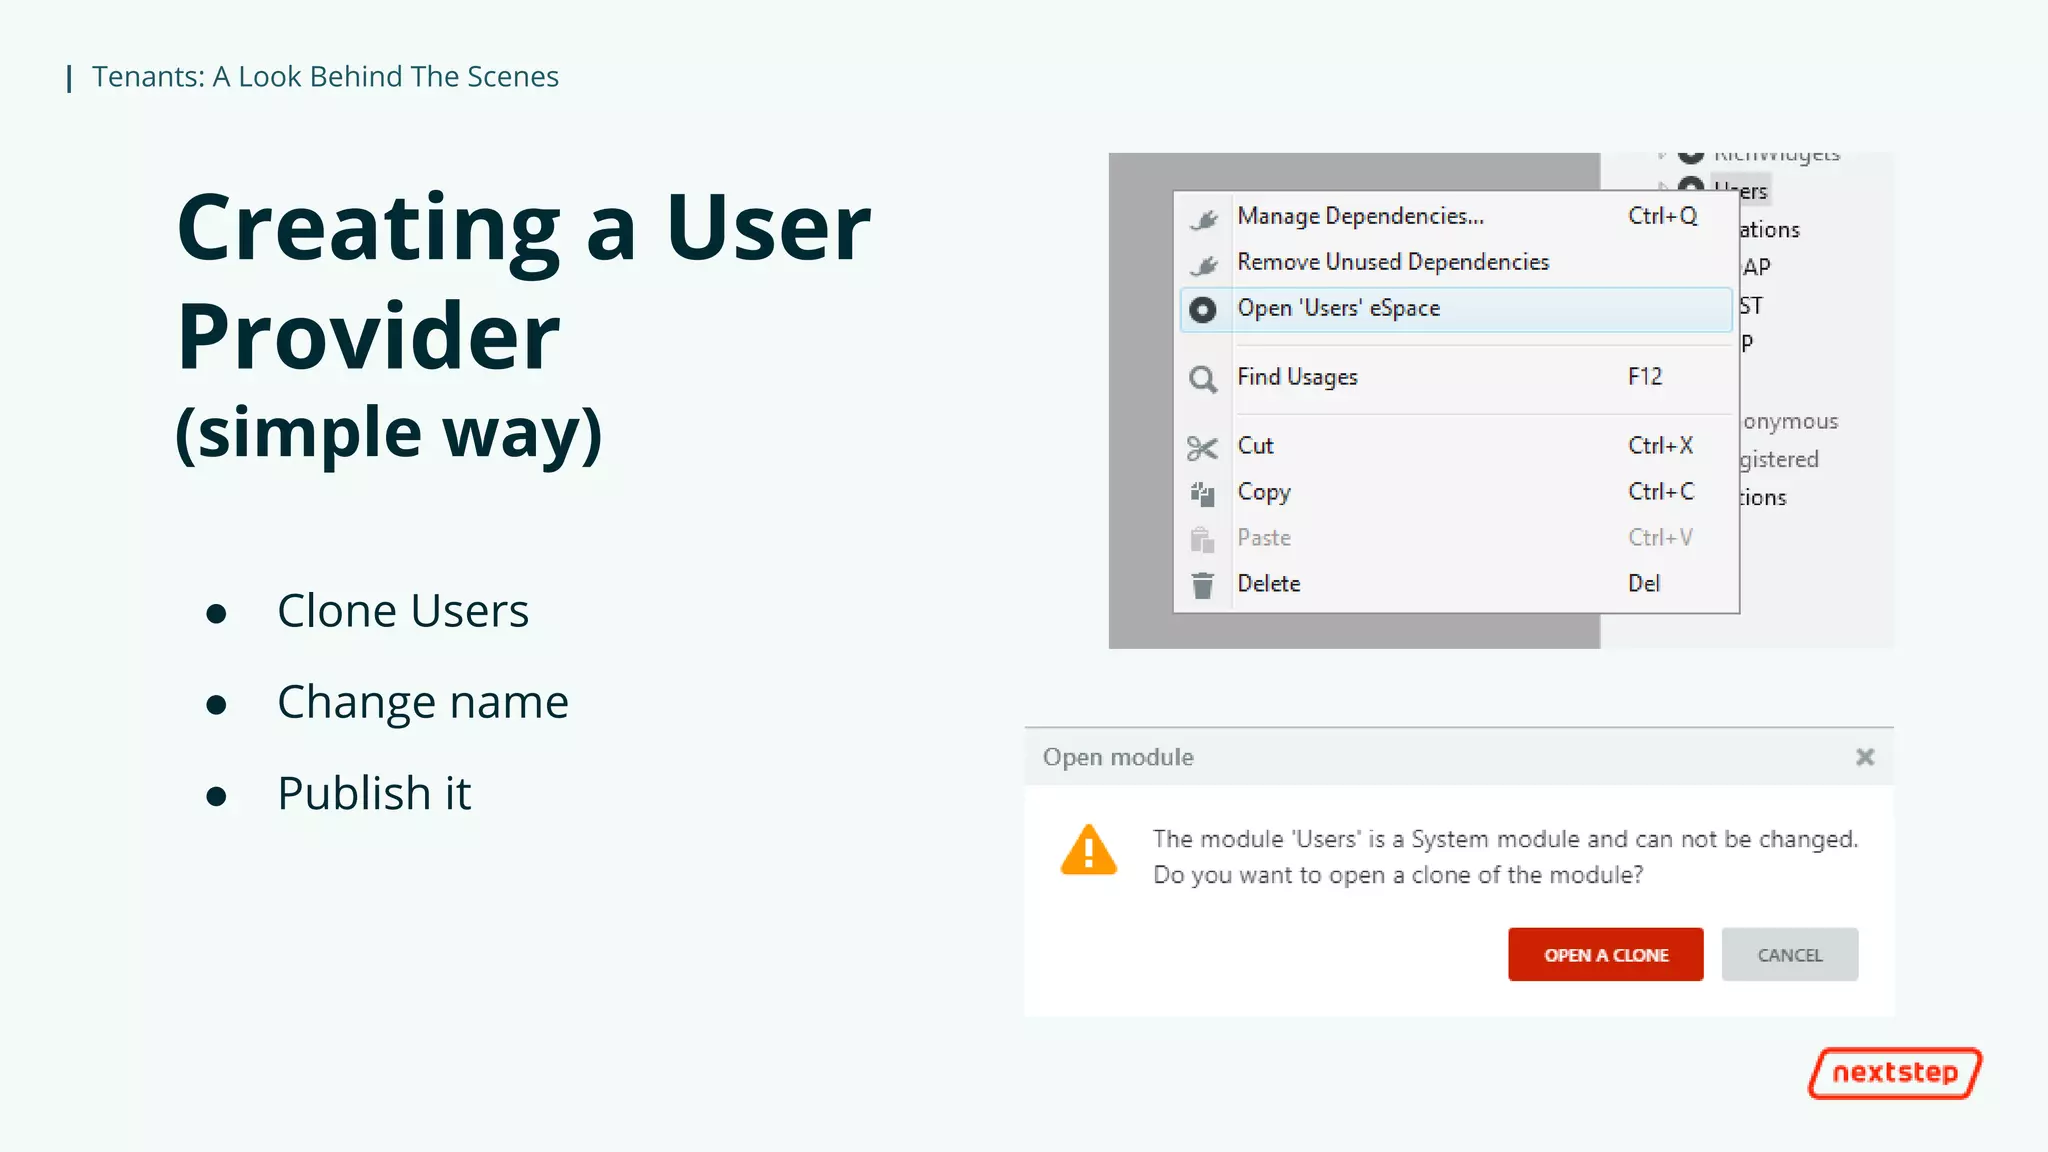
Task: Click the '(simple way)' subtitle
Action: [x=389, y=433]
